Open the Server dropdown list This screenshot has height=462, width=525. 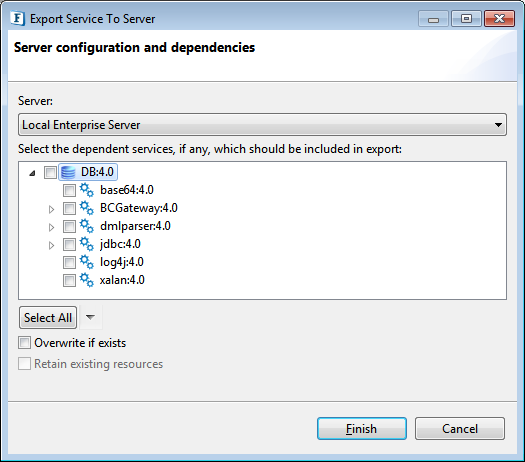pos(262,125)
